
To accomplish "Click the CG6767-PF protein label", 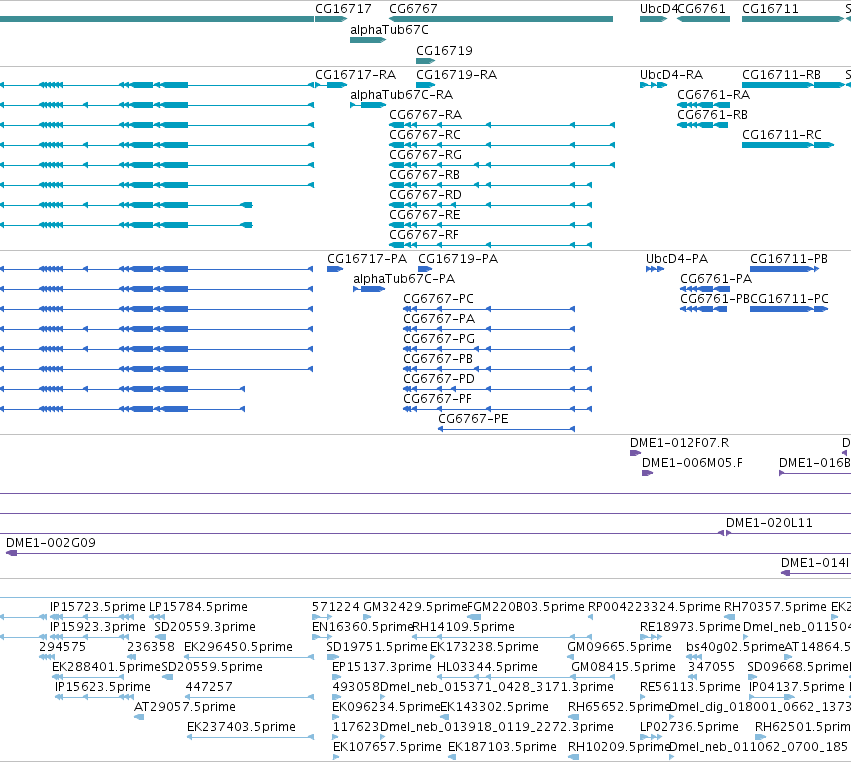I will [437, 398].
